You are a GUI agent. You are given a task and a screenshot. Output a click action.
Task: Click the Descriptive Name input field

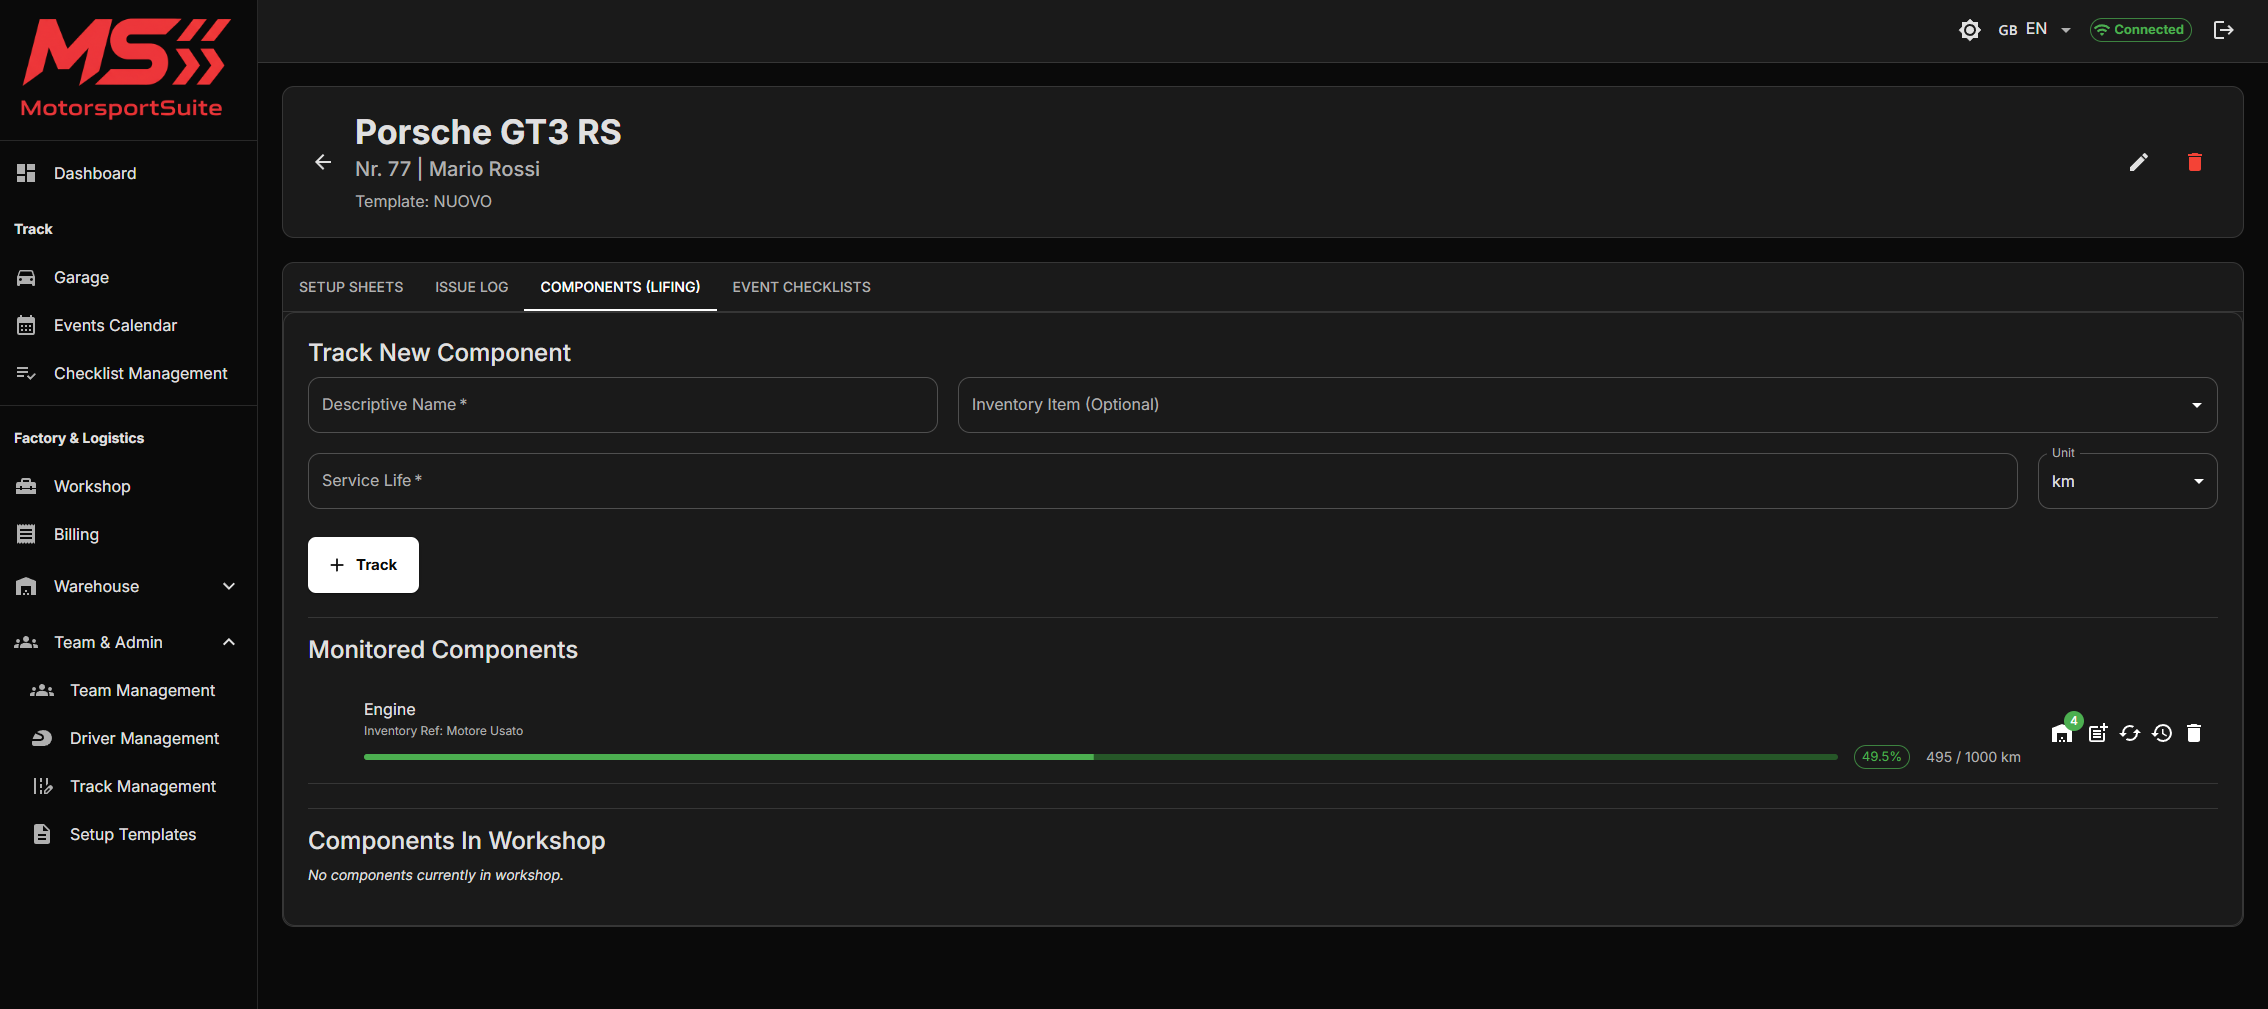622,405
